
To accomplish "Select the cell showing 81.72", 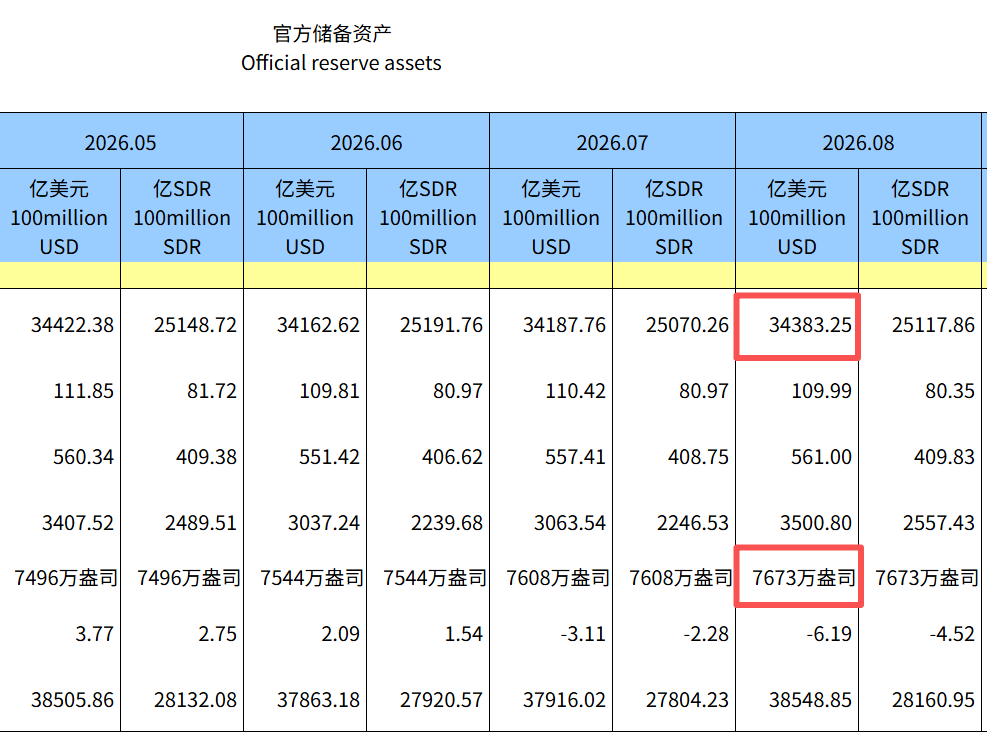I will 212,391.
